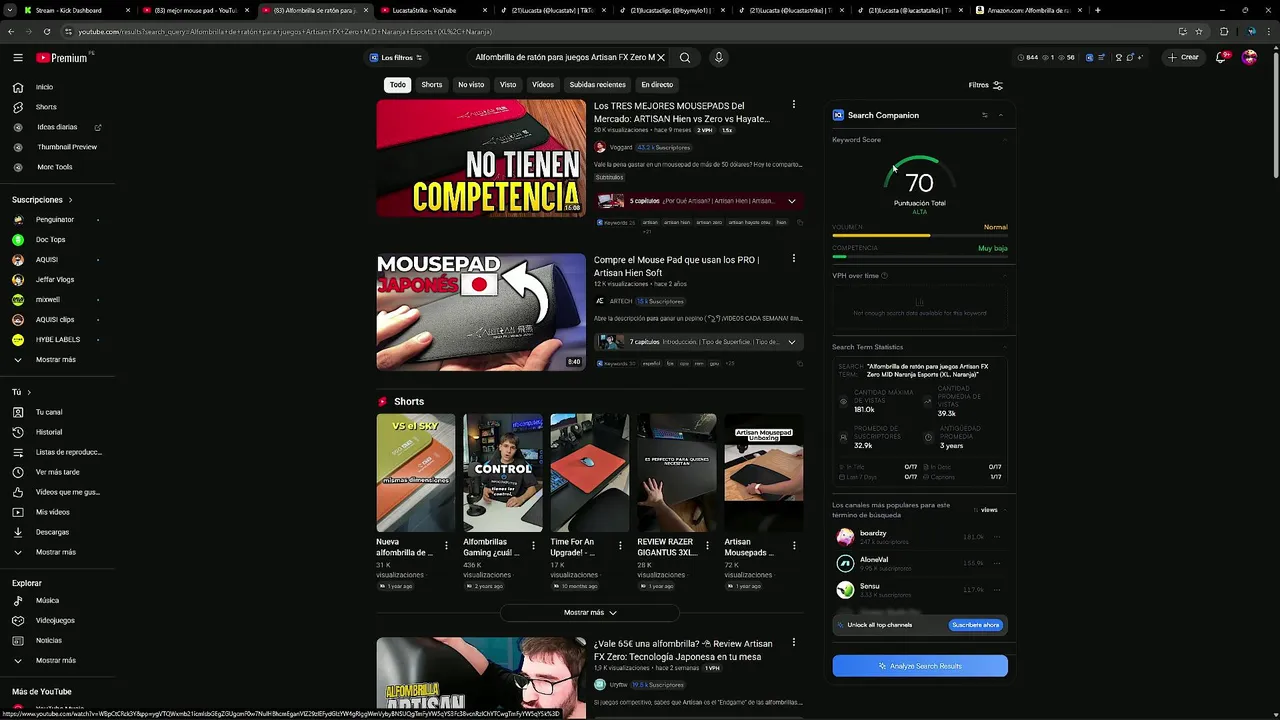The height and width of the screenshot is (720, 1280).
Task: Toggle sort by views in top channels
Action: (x=986, y=510)
